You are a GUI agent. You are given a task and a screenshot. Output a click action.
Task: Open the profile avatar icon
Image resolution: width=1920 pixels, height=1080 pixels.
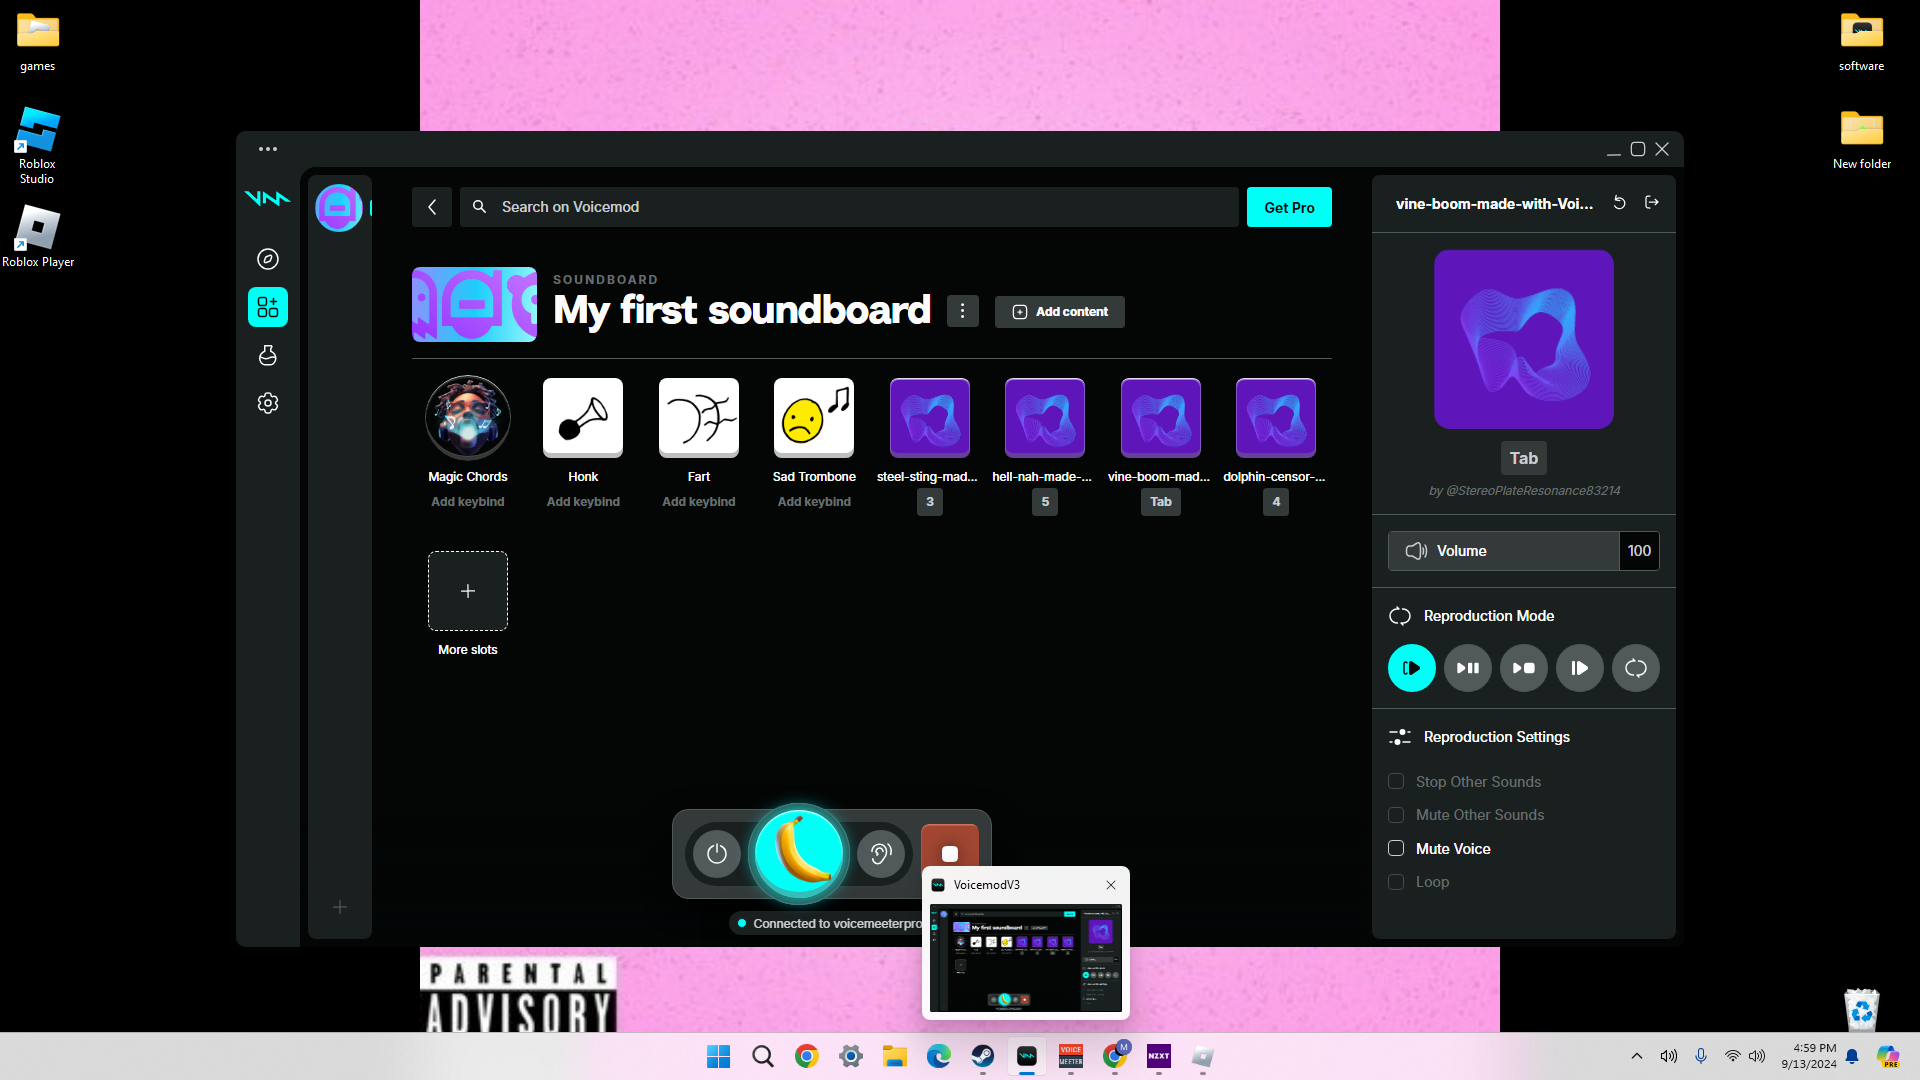point(339,208)
